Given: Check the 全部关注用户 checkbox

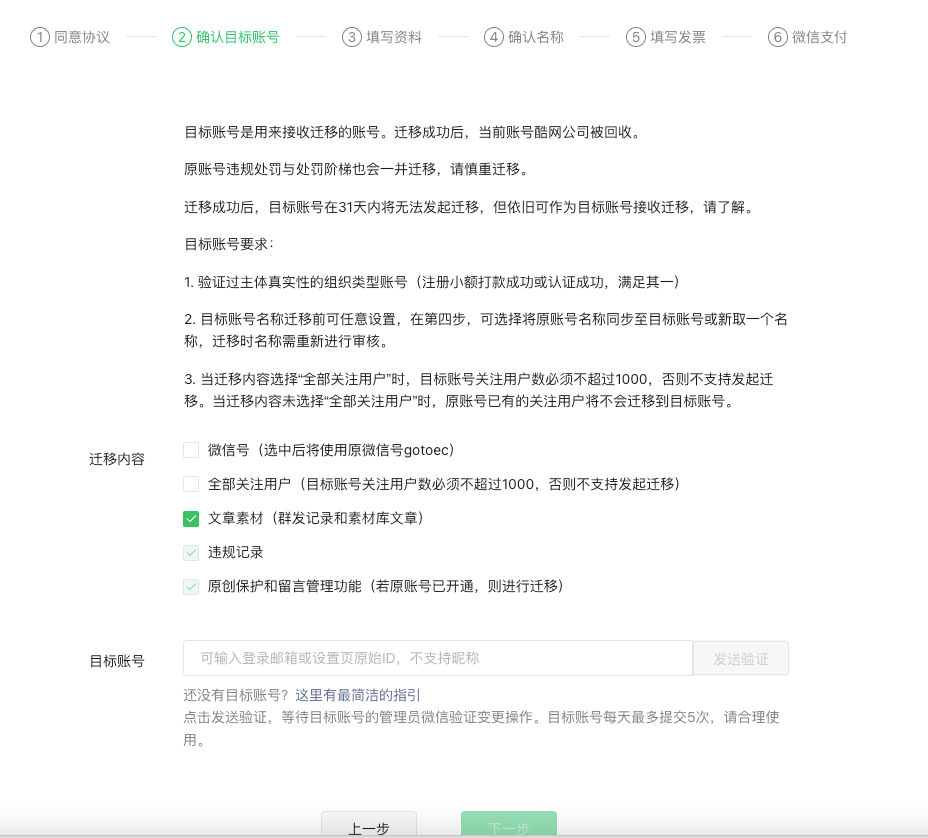Looking at the screenshot, I should pyautogui.click(x=191, y=484).
